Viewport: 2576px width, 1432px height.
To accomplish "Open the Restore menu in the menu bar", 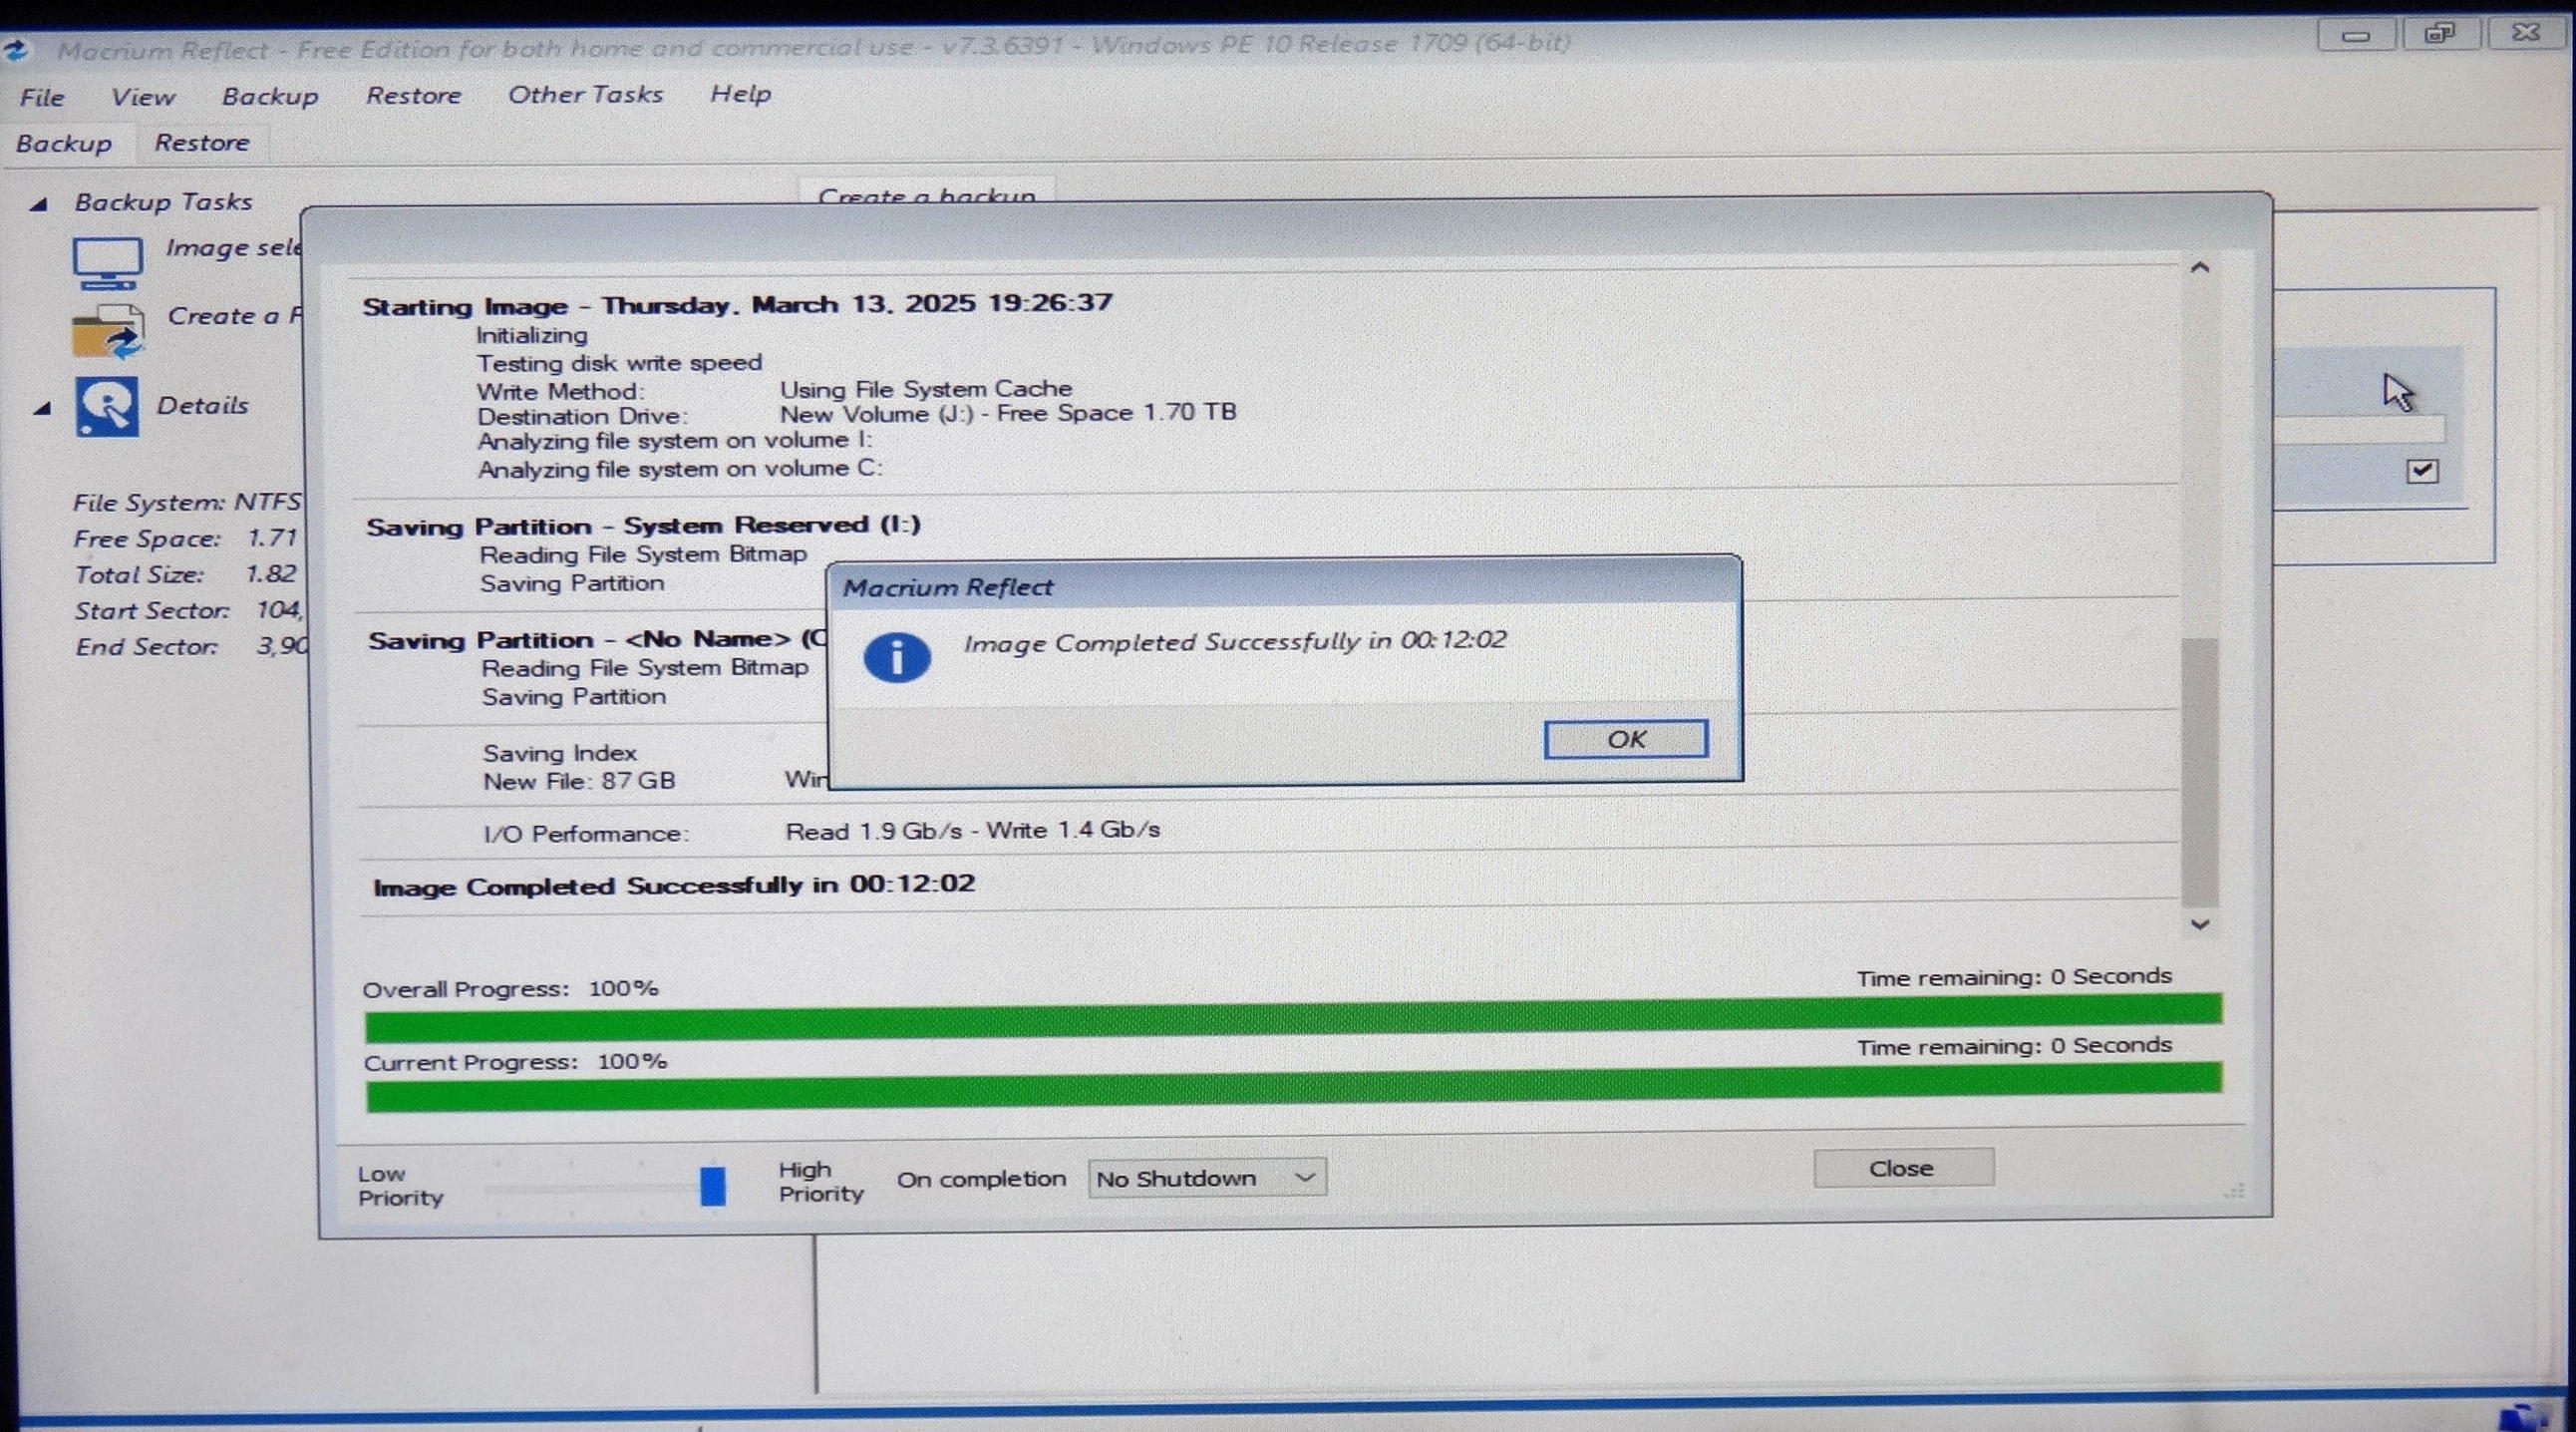I will 413,95.
